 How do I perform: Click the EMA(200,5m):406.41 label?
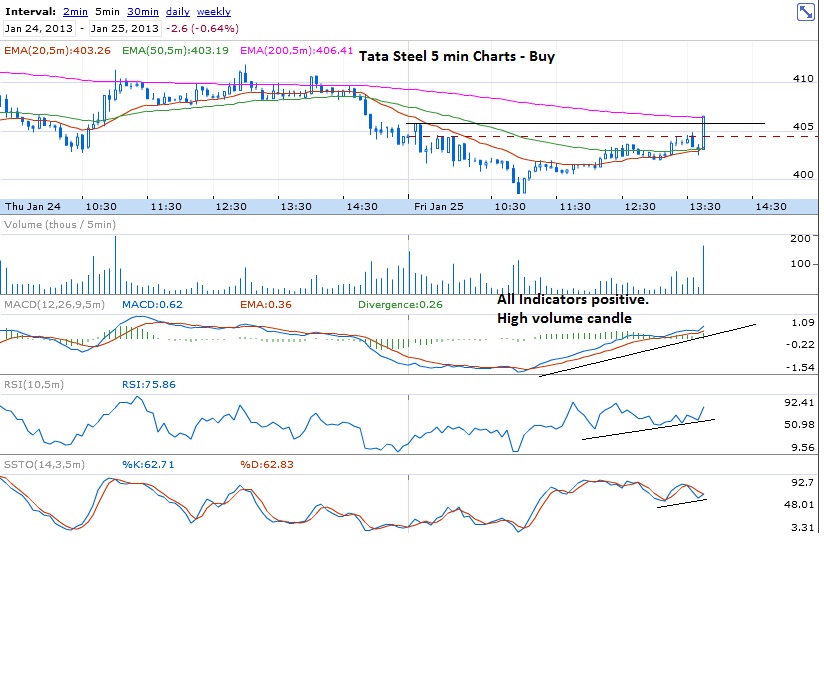(296, 50)
